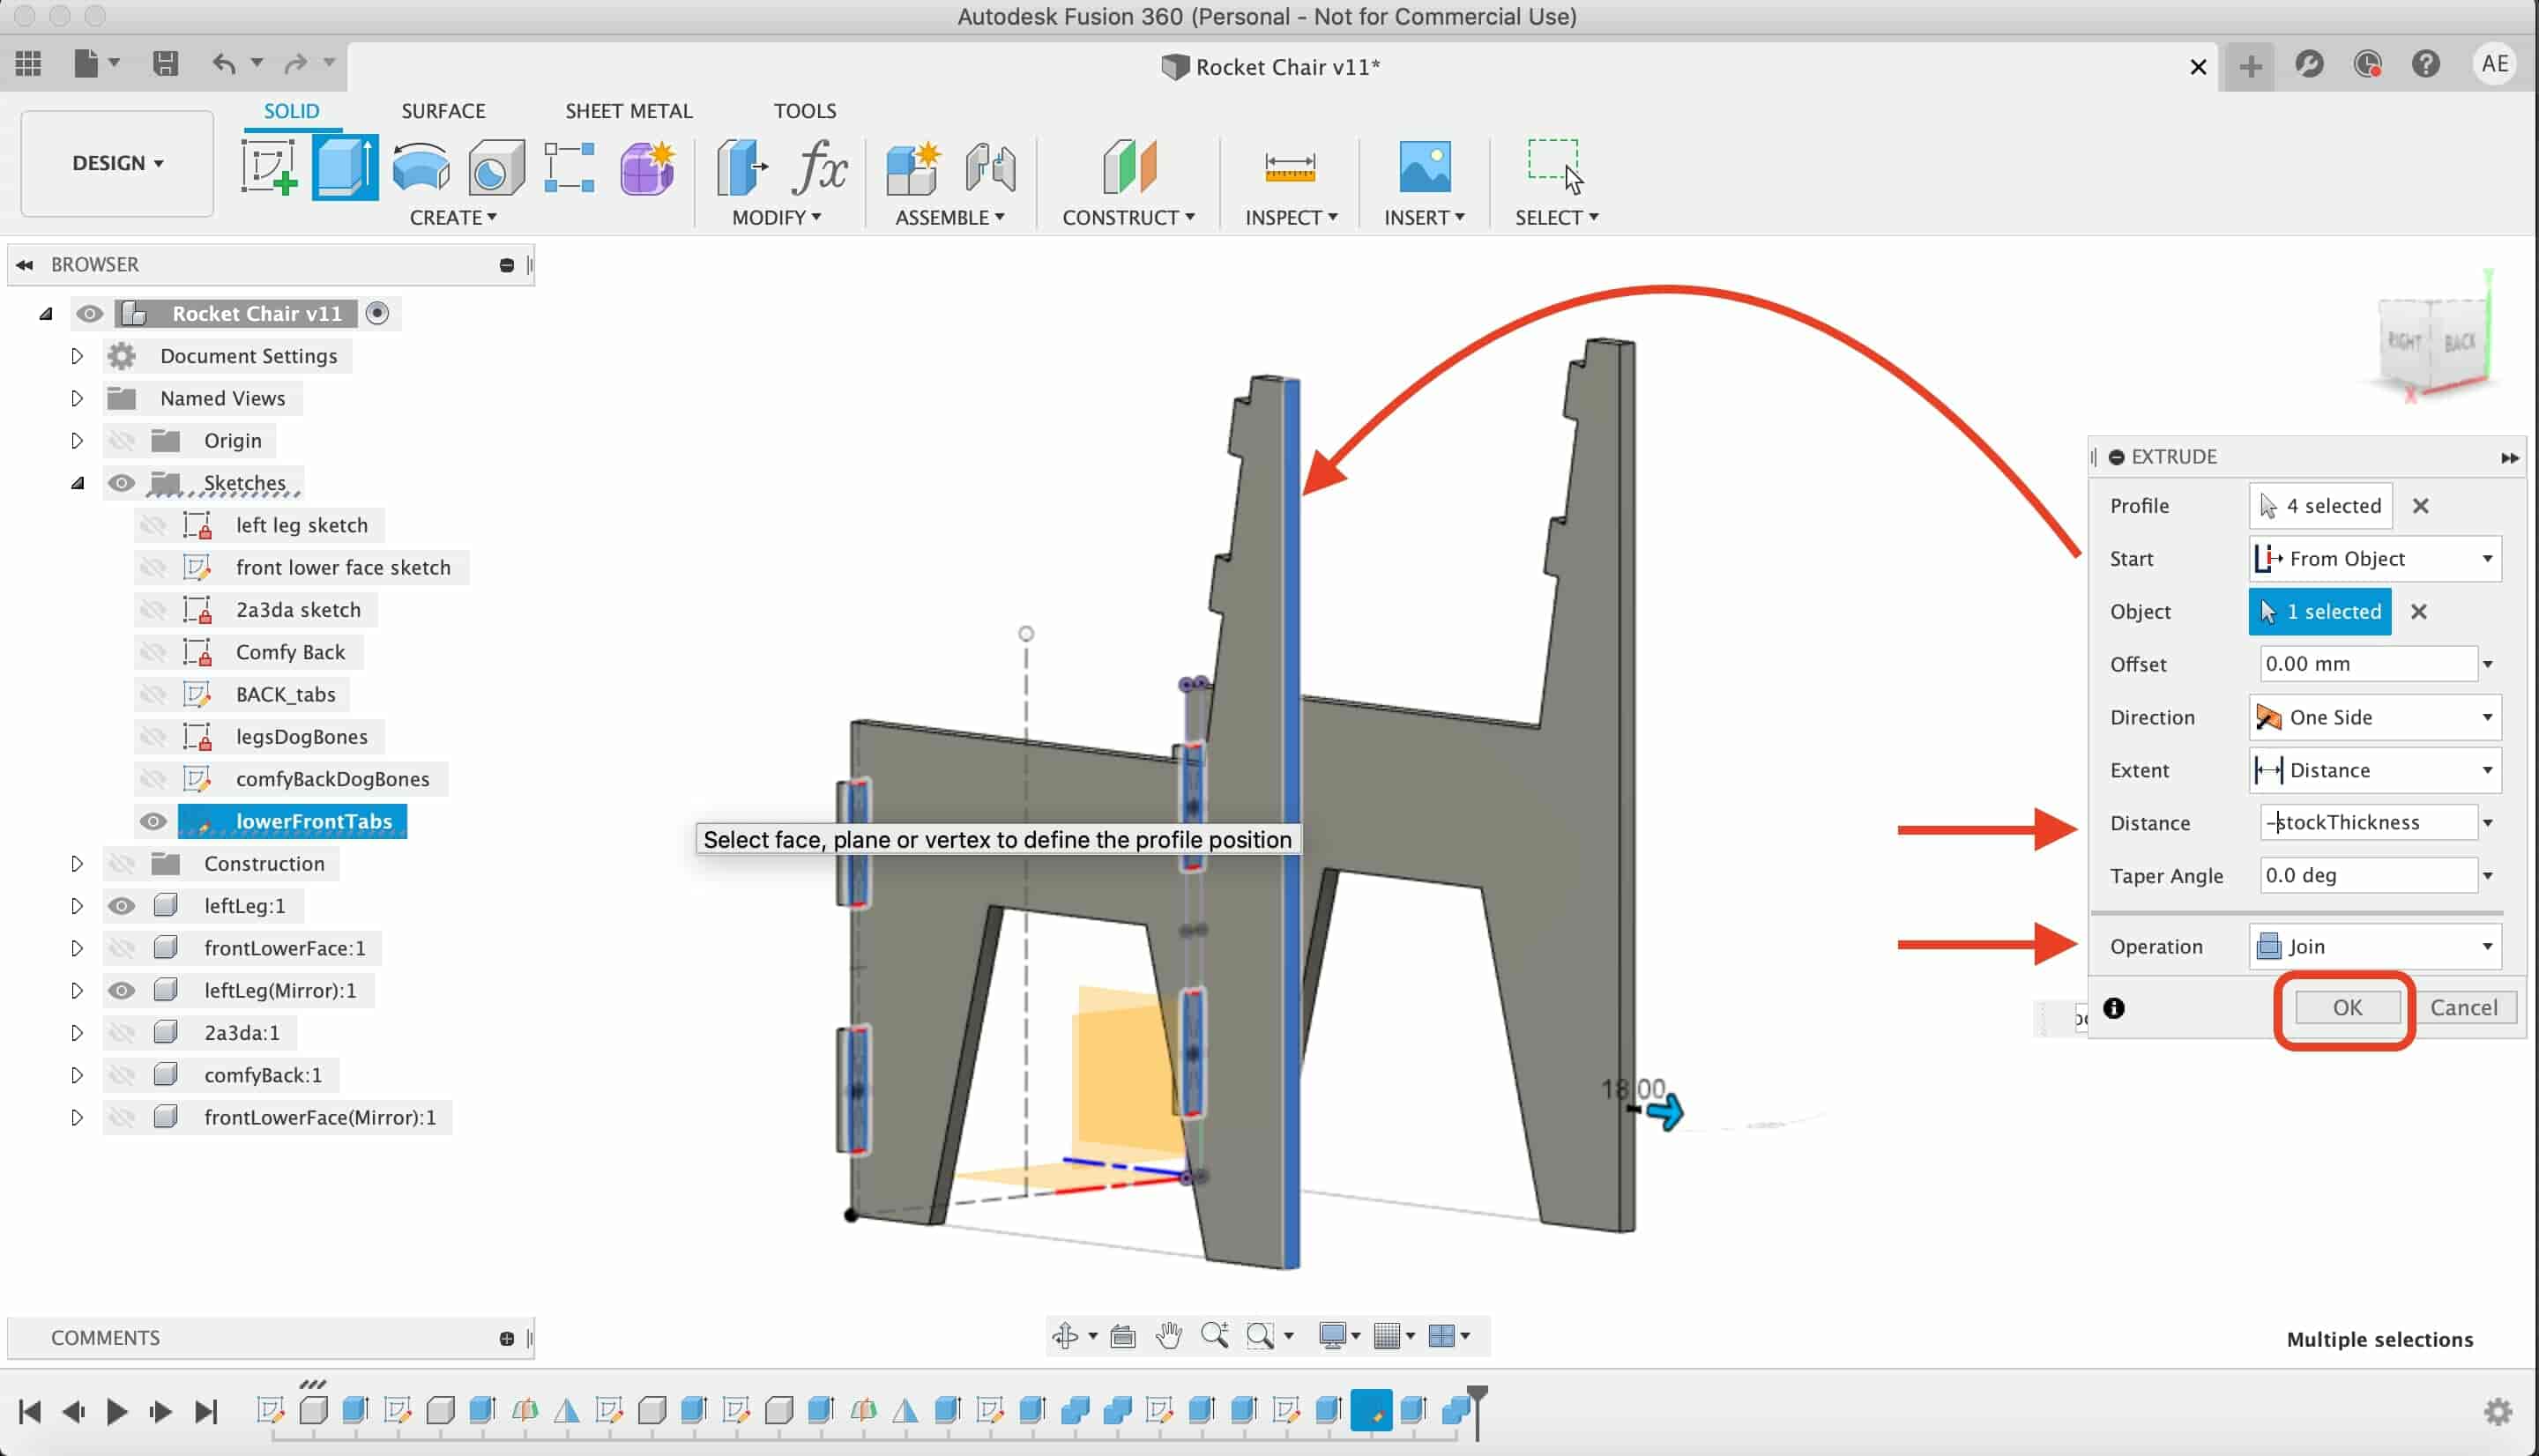Click the New Component icon
Image resolution: width=2539 pixels, height=1456 pixels.
coord(913,167)
